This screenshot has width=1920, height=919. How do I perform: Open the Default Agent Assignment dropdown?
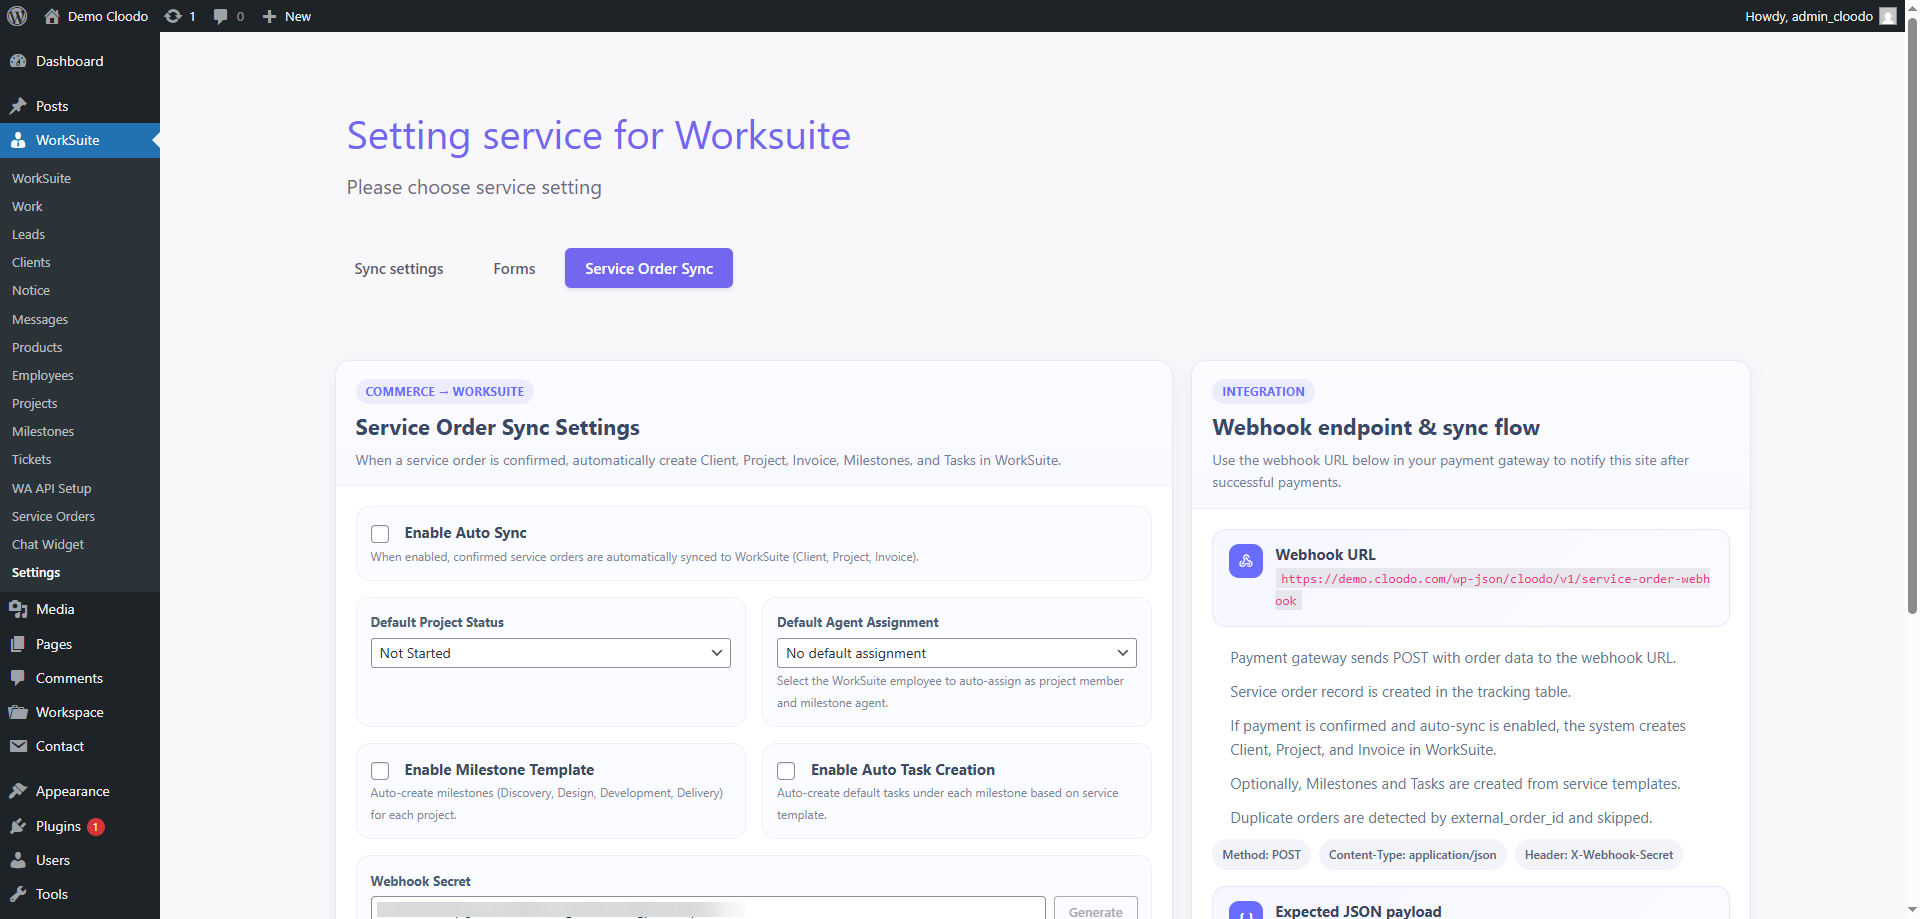956,652
